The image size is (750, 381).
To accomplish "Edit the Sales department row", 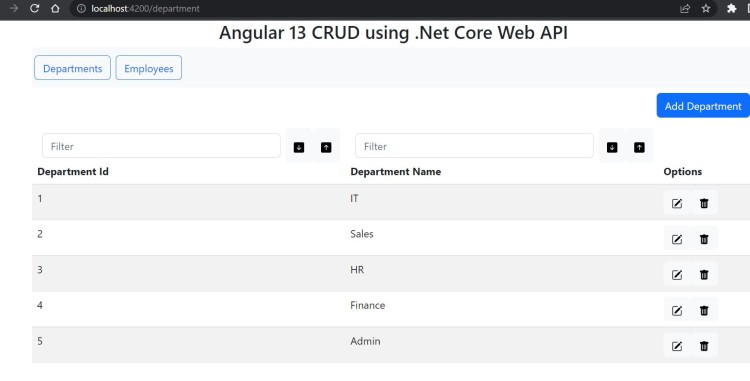I will tap(677, 239).
